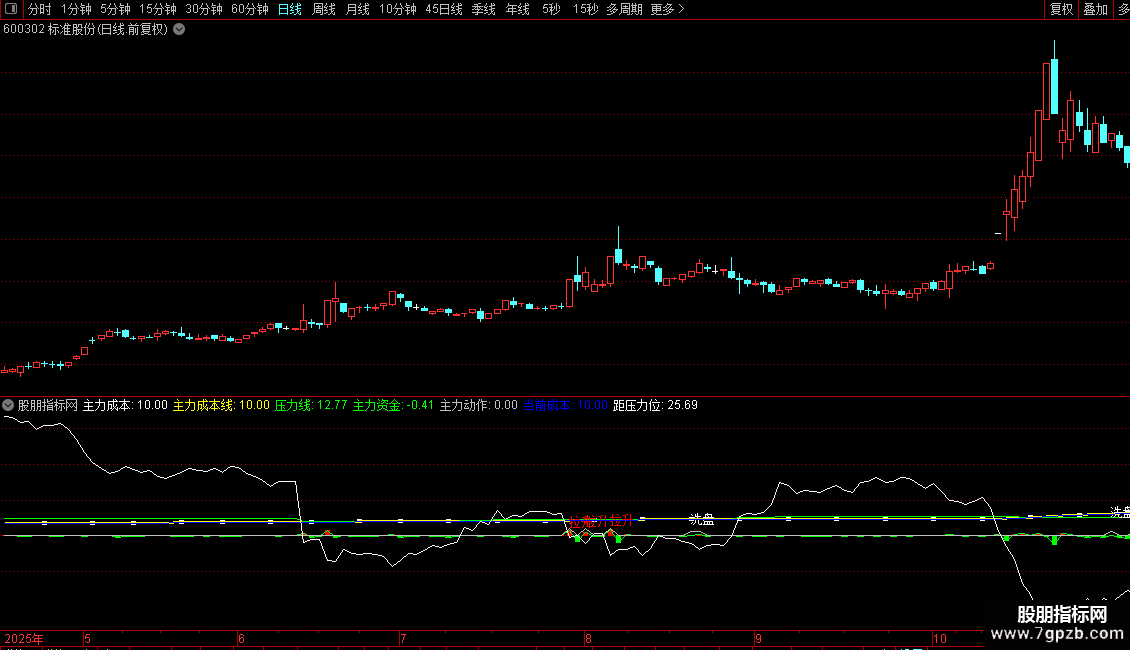The width and height of the screenshot is (1130, 650).
Task: Select the 日线 daily period tab
Action: point(289,9)
